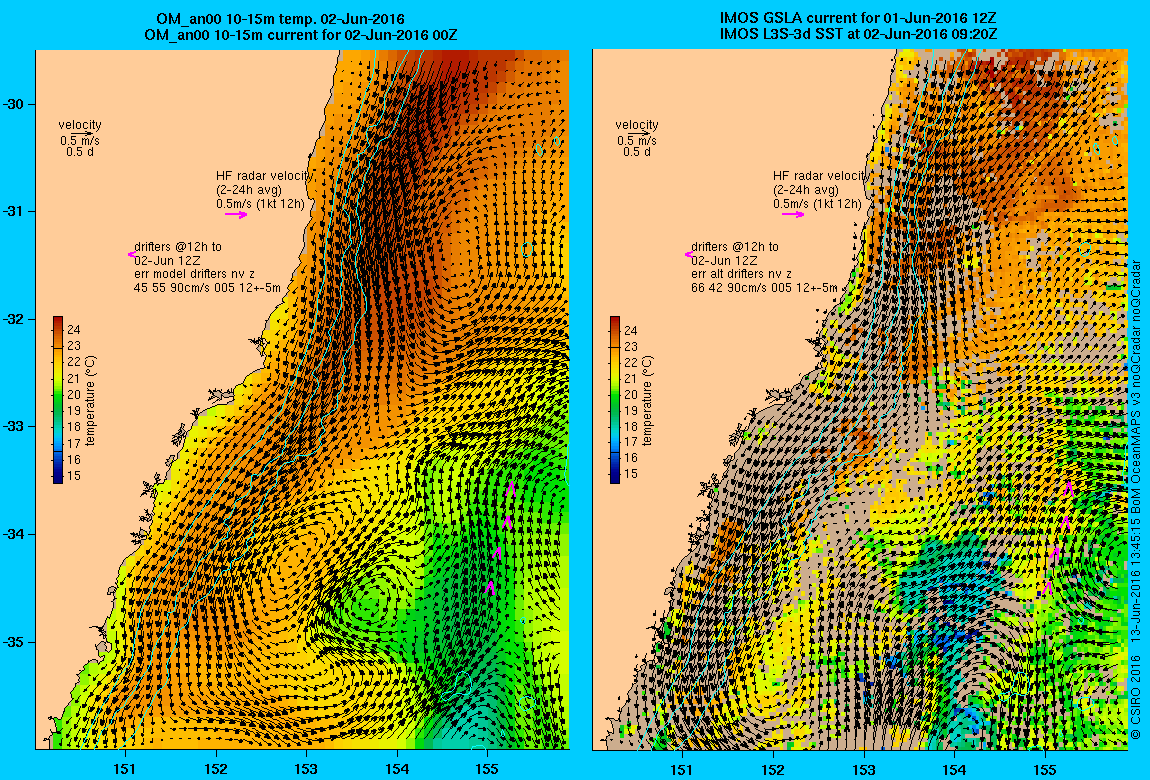Click the 'HF radar velocity' label in left map
This screenshot has height=780, width=1150.
pos(264,176)
